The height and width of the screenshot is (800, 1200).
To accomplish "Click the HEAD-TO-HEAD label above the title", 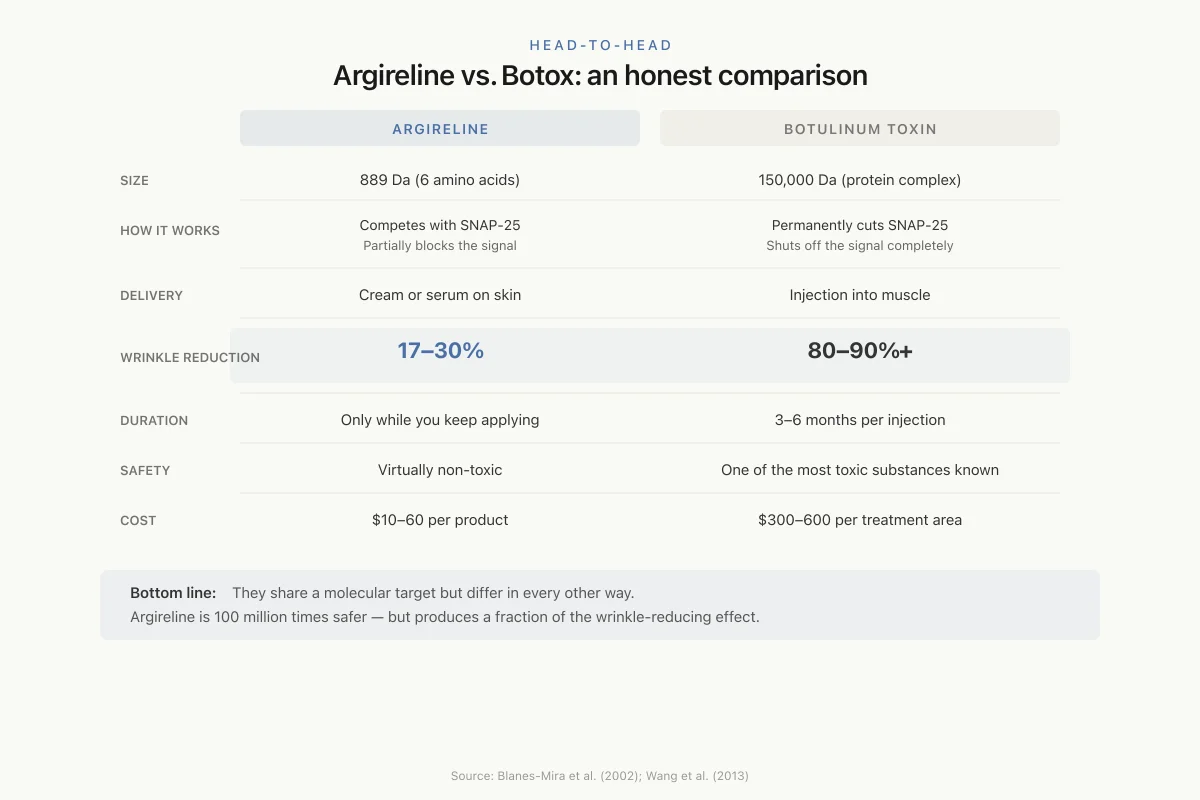I will pos(600,45).
